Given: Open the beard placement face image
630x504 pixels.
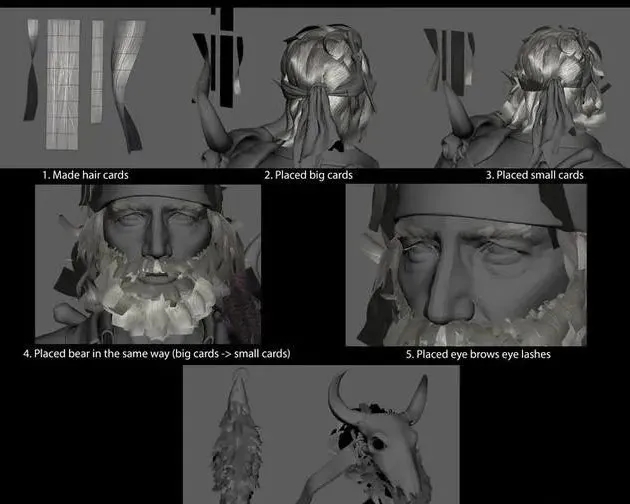Looking at the screenshot, I should click(148, 264).
